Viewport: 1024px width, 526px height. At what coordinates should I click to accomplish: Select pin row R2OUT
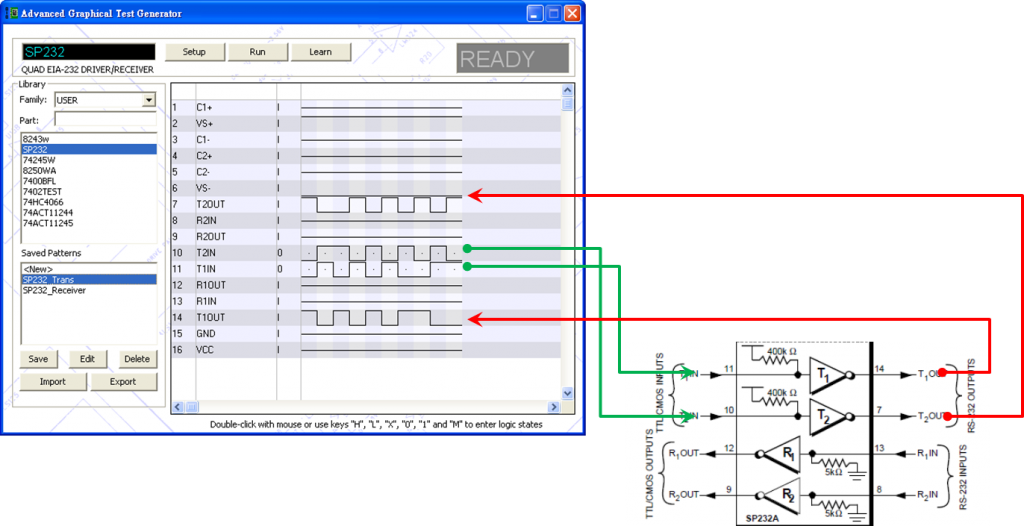pos(366,237)
